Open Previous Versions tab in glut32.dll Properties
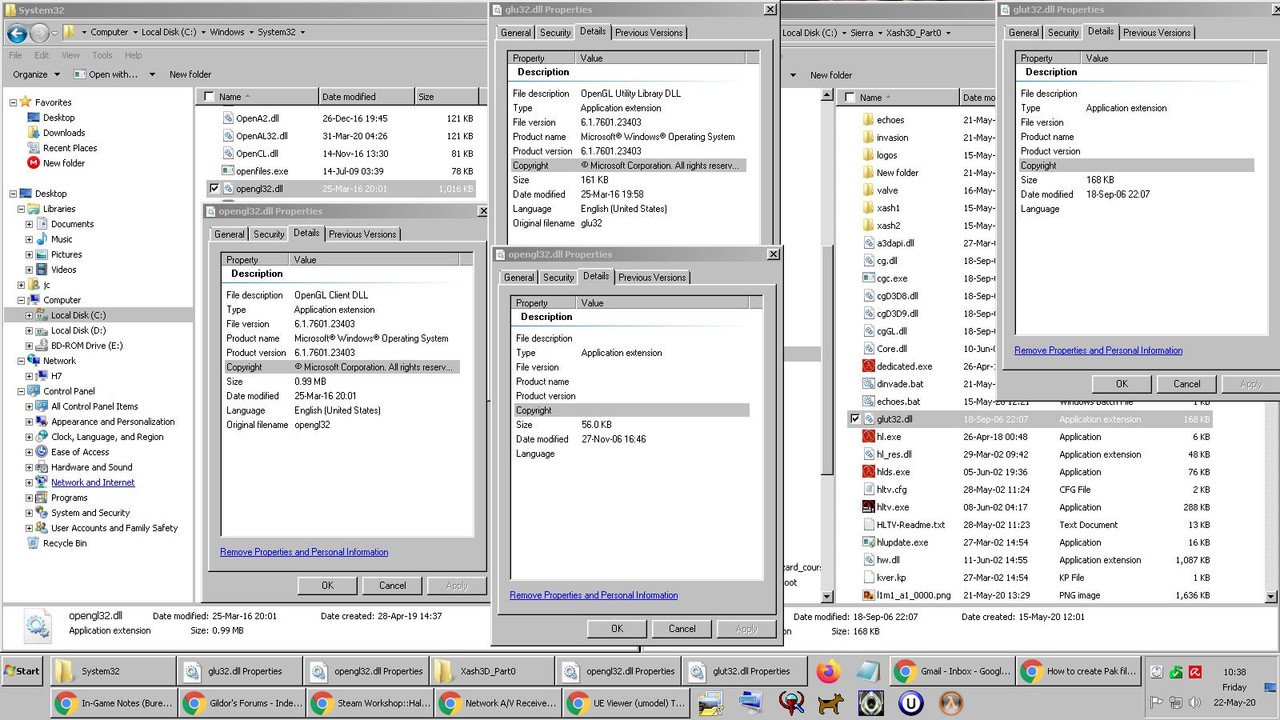 tap(1157, 32)
